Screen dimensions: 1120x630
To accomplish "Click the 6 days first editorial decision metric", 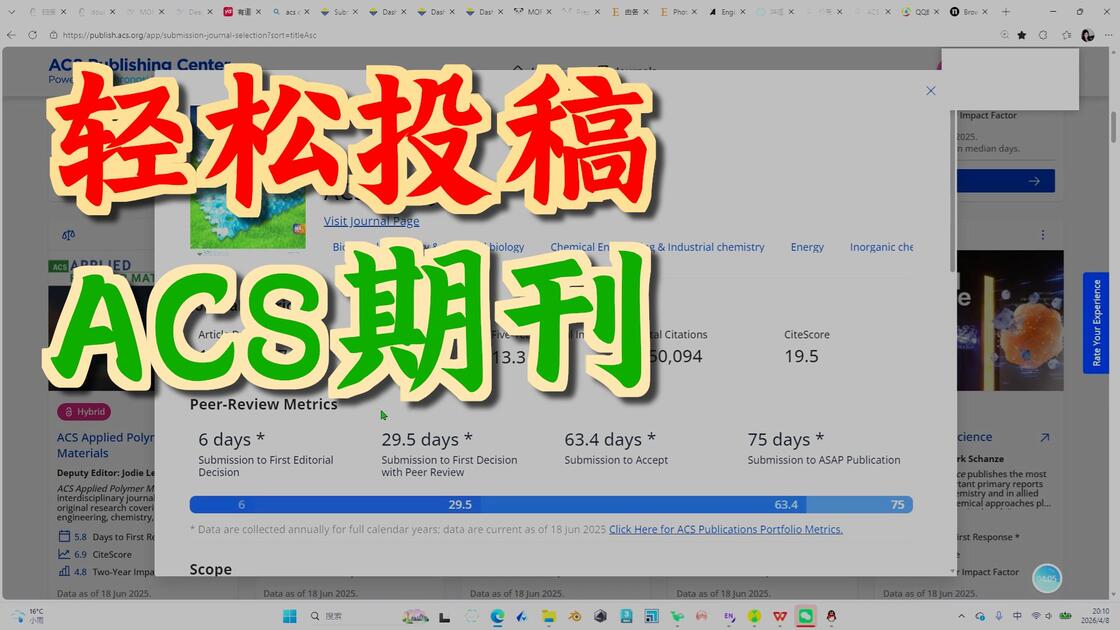I will pyautogui.click(x=266, y=454).
